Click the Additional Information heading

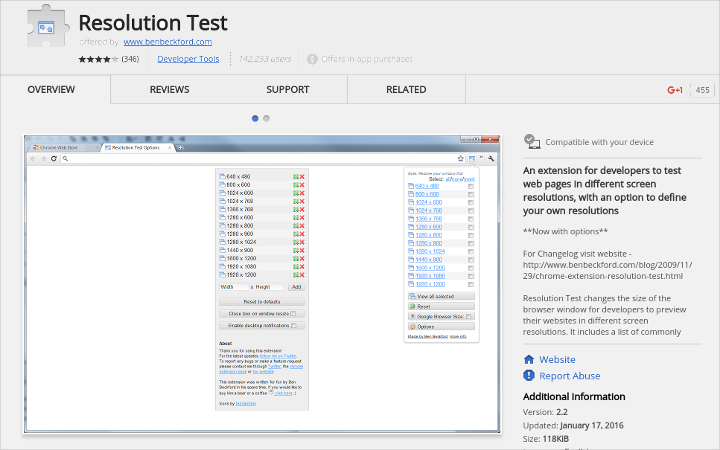pos(574,397)
